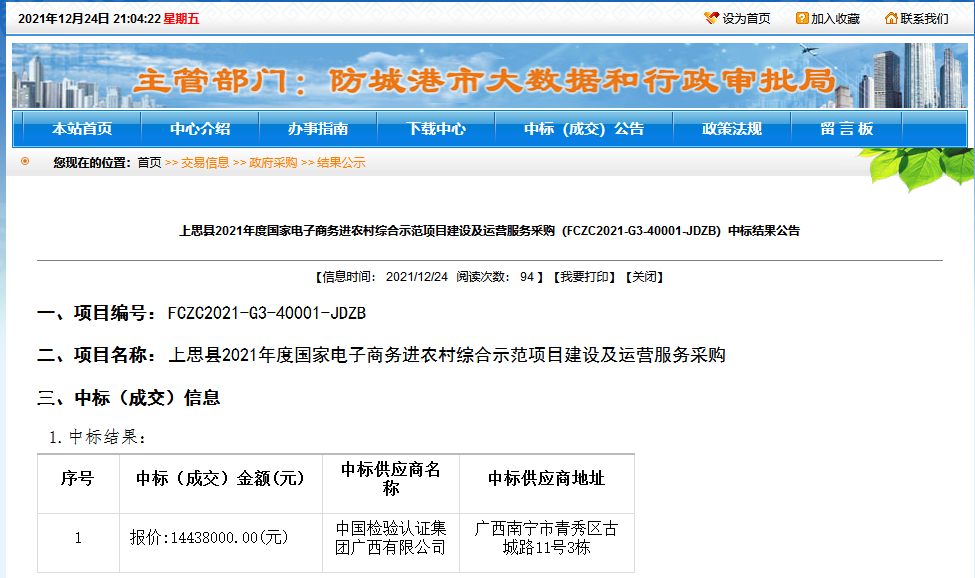The image size is (975, 578).
Task: Click 我要打印 to print page
Action: (x=585, y=277)
